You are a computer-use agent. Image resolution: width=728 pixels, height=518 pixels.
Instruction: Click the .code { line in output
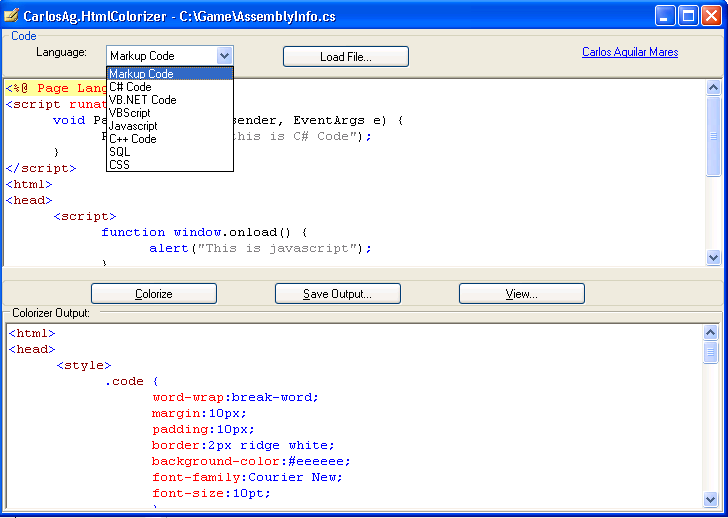132,381
